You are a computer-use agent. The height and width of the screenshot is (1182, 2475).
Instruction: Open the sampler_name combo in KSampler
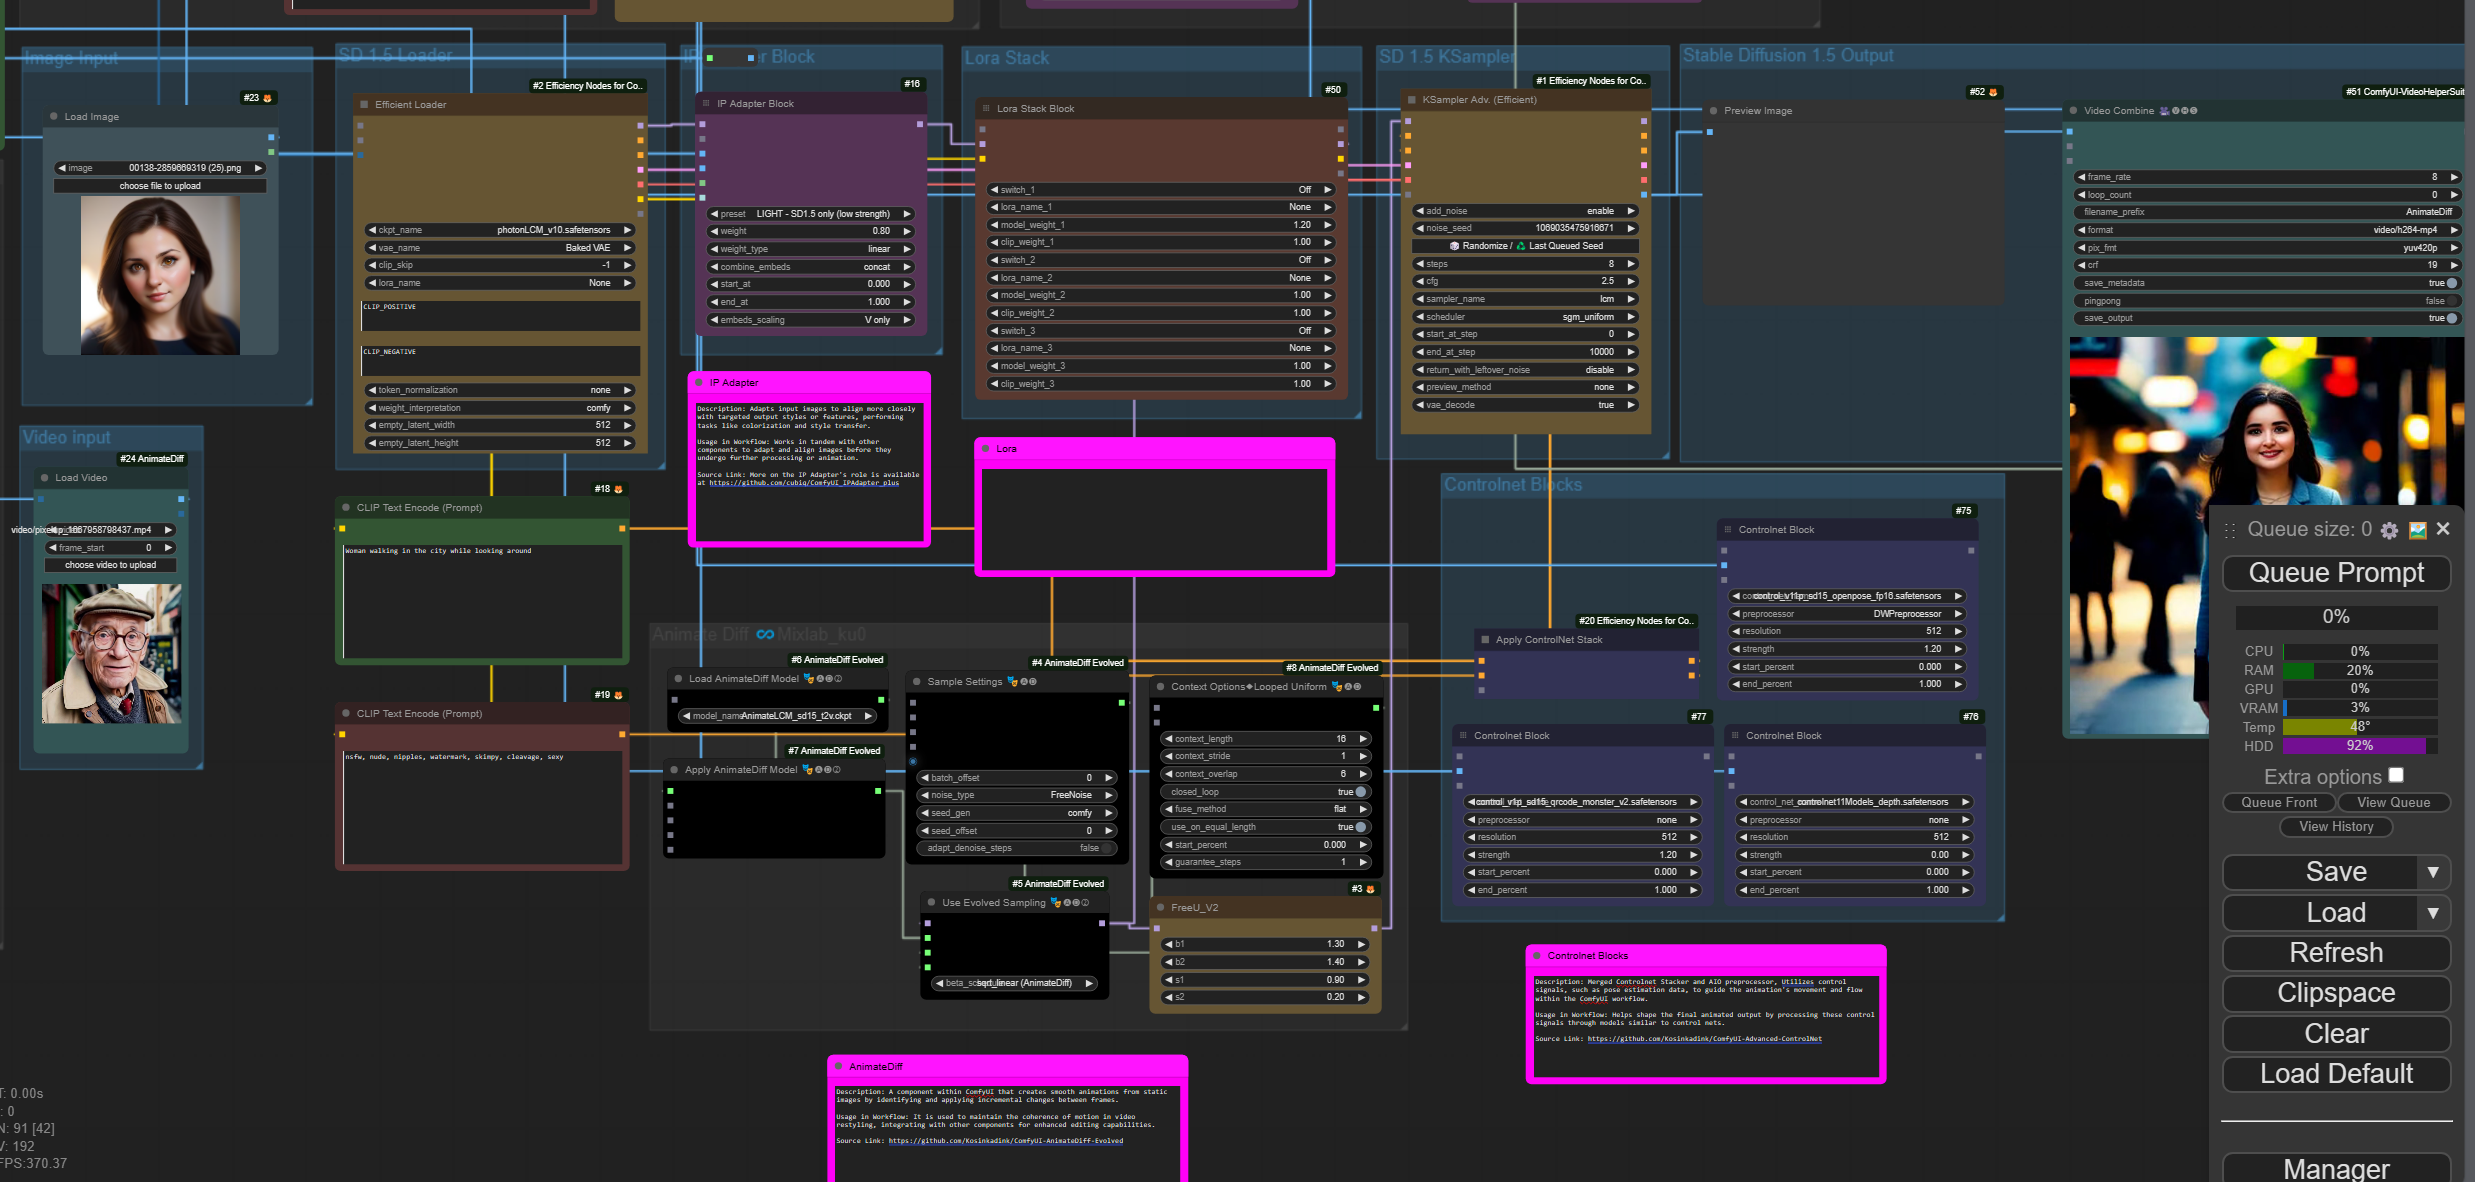(1525, 299)
